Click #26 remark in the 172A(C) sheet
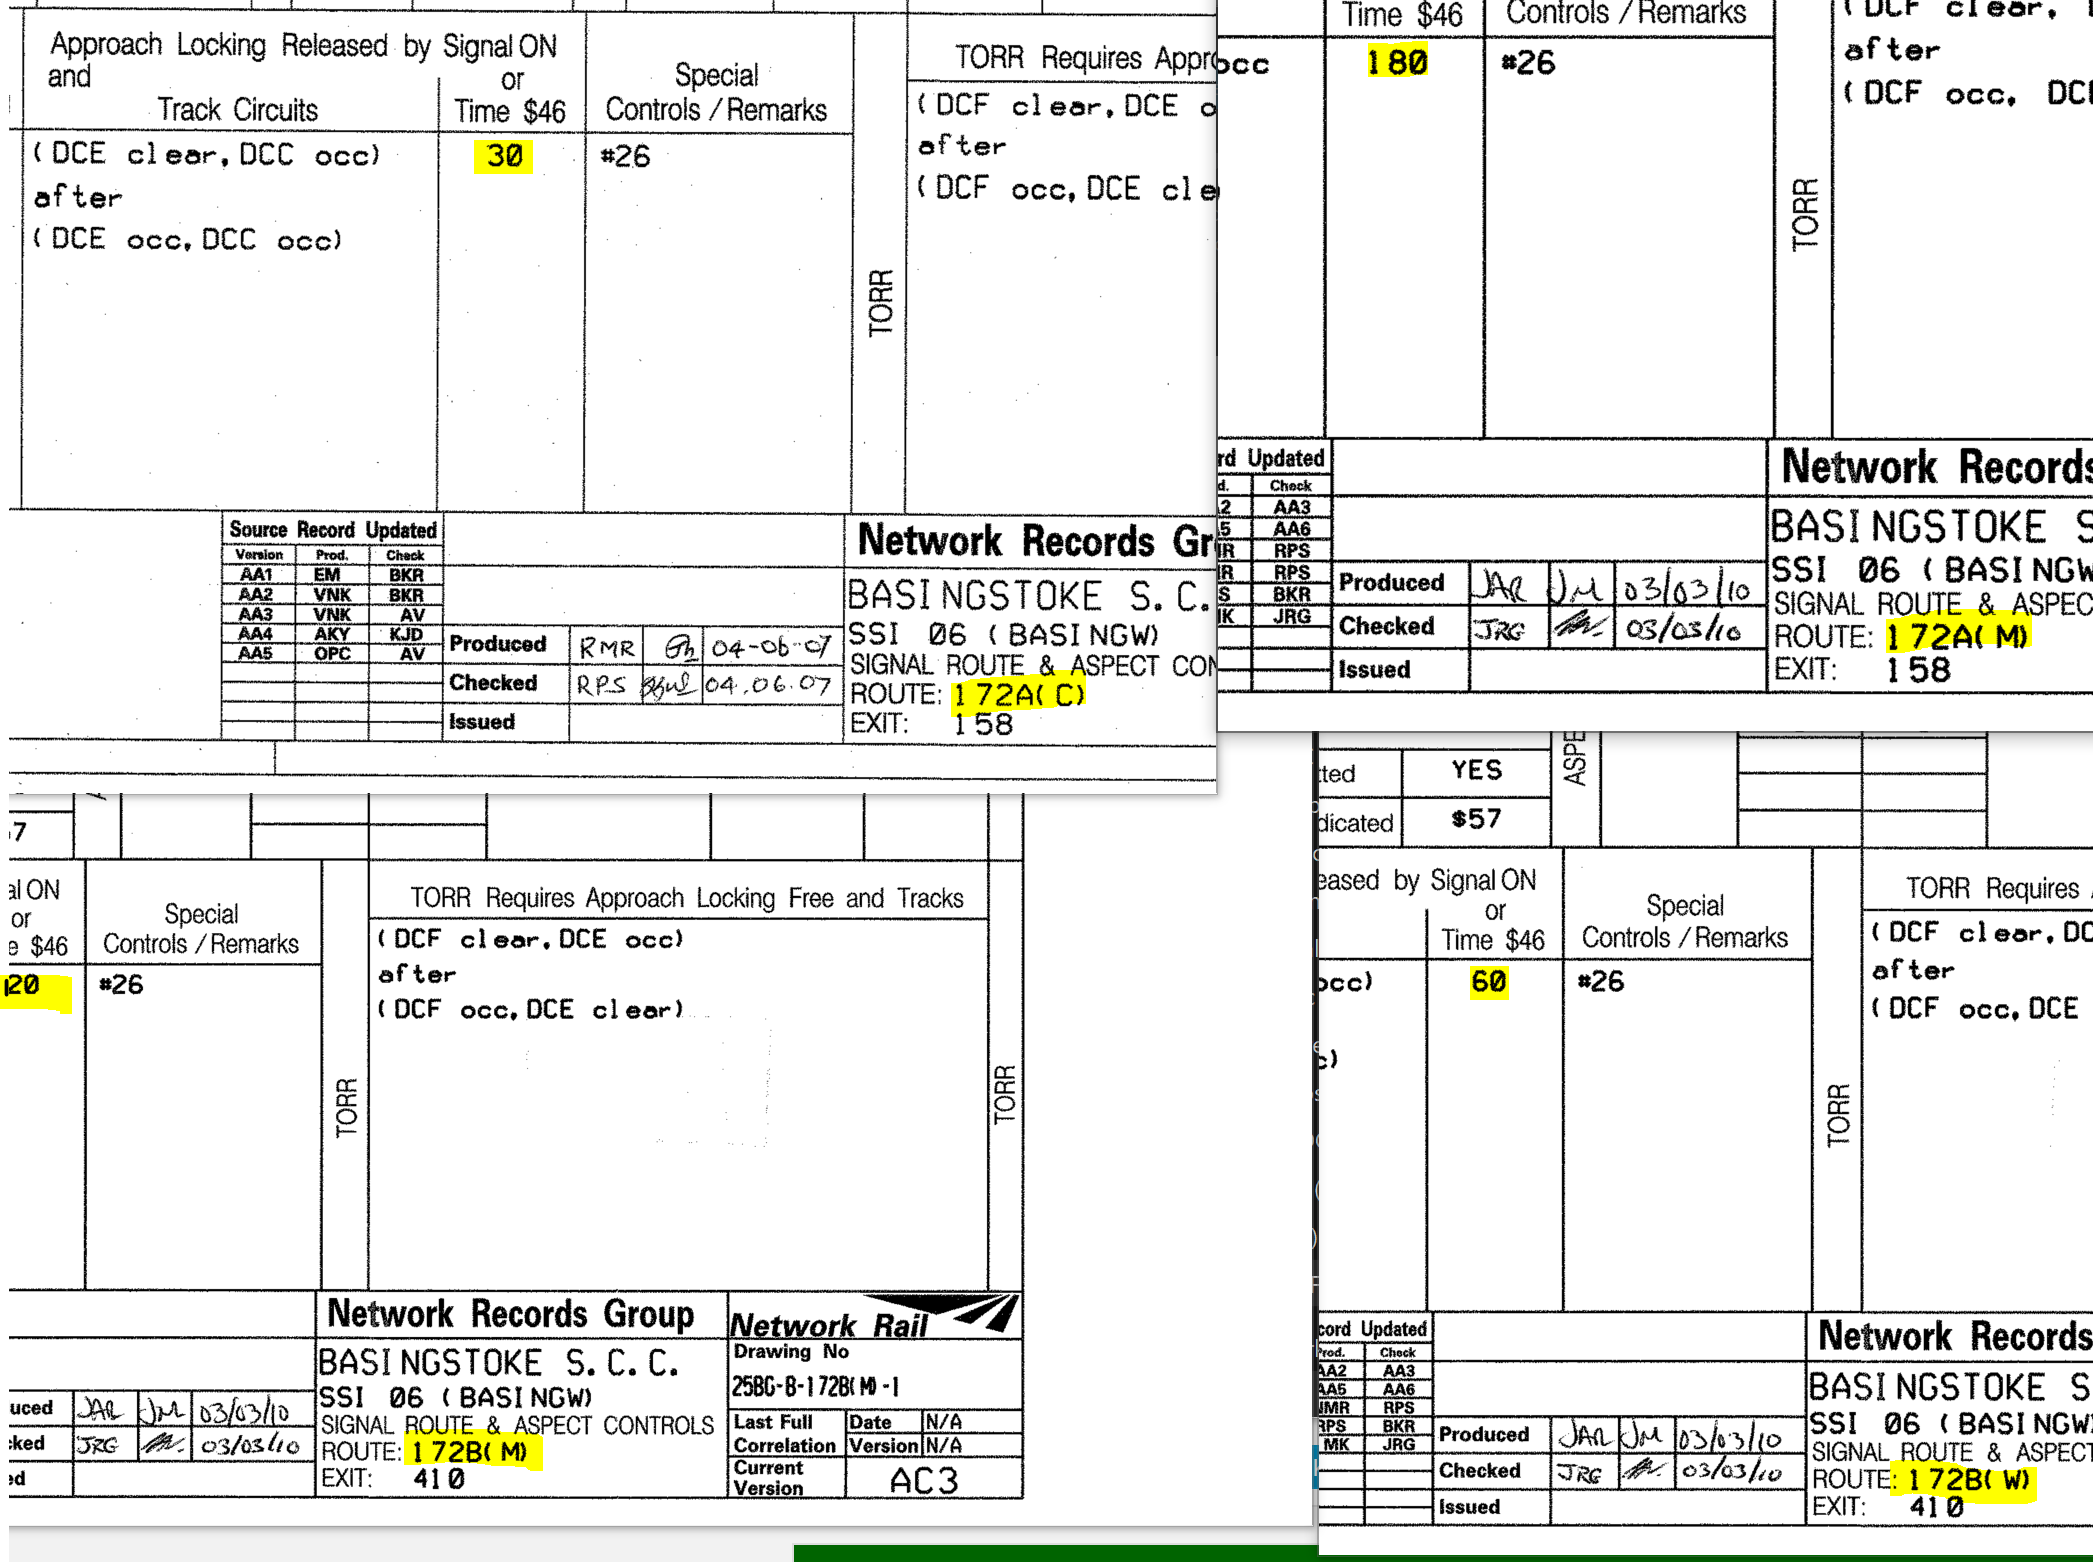This screenshot has height=1562, width=2093. (x=625, y=156)
